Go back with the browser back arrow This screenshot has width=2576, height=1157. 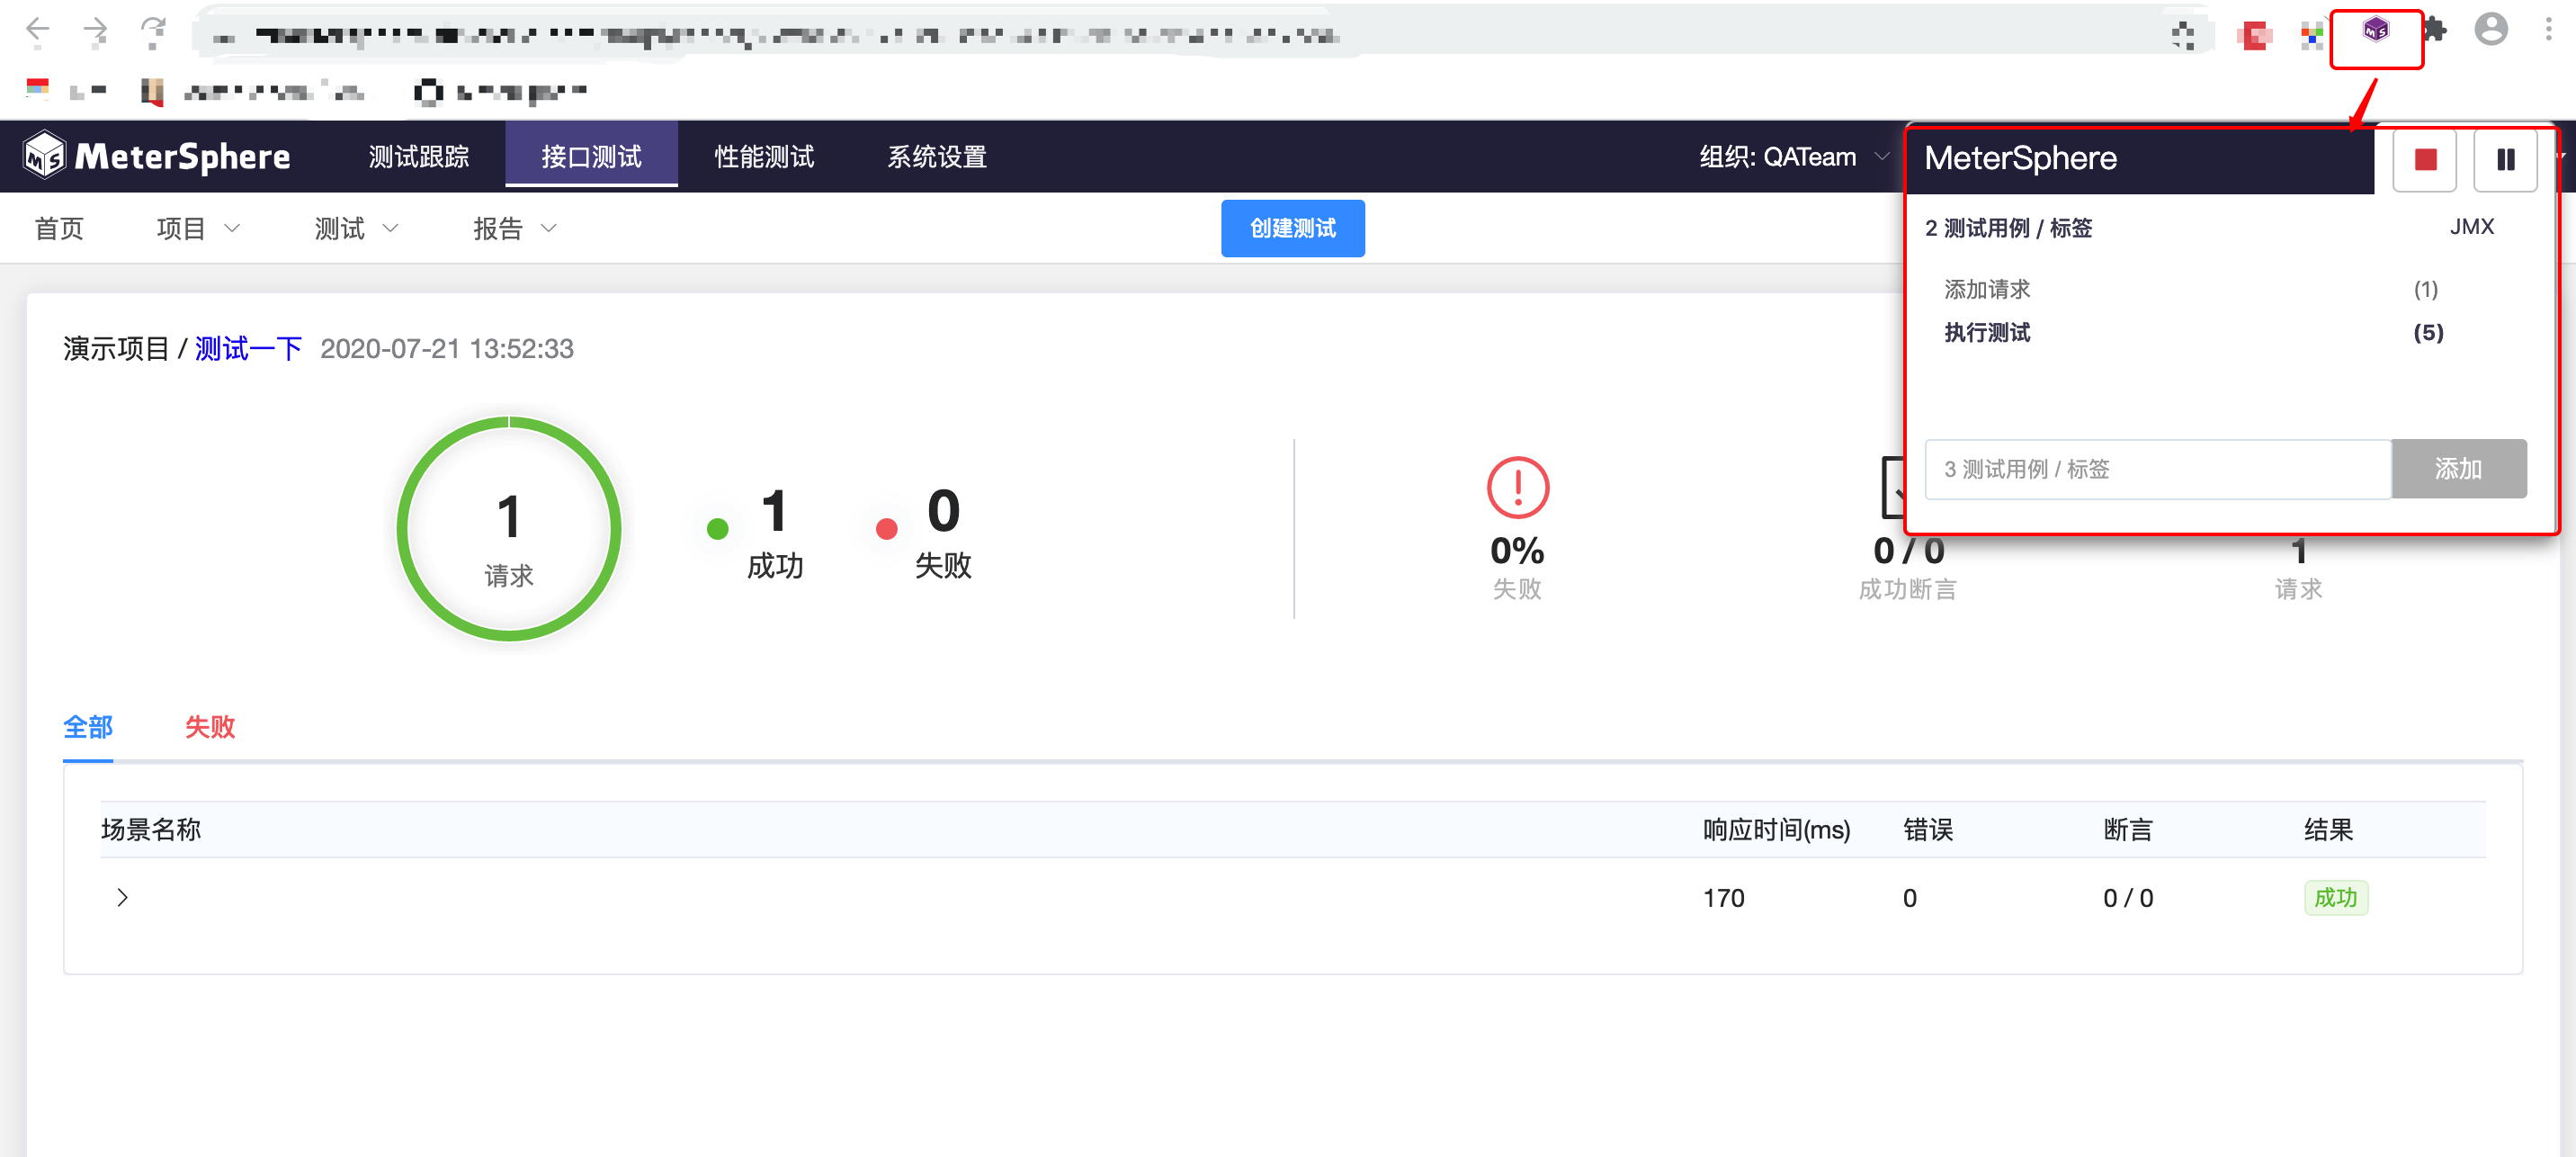[38, 31]
